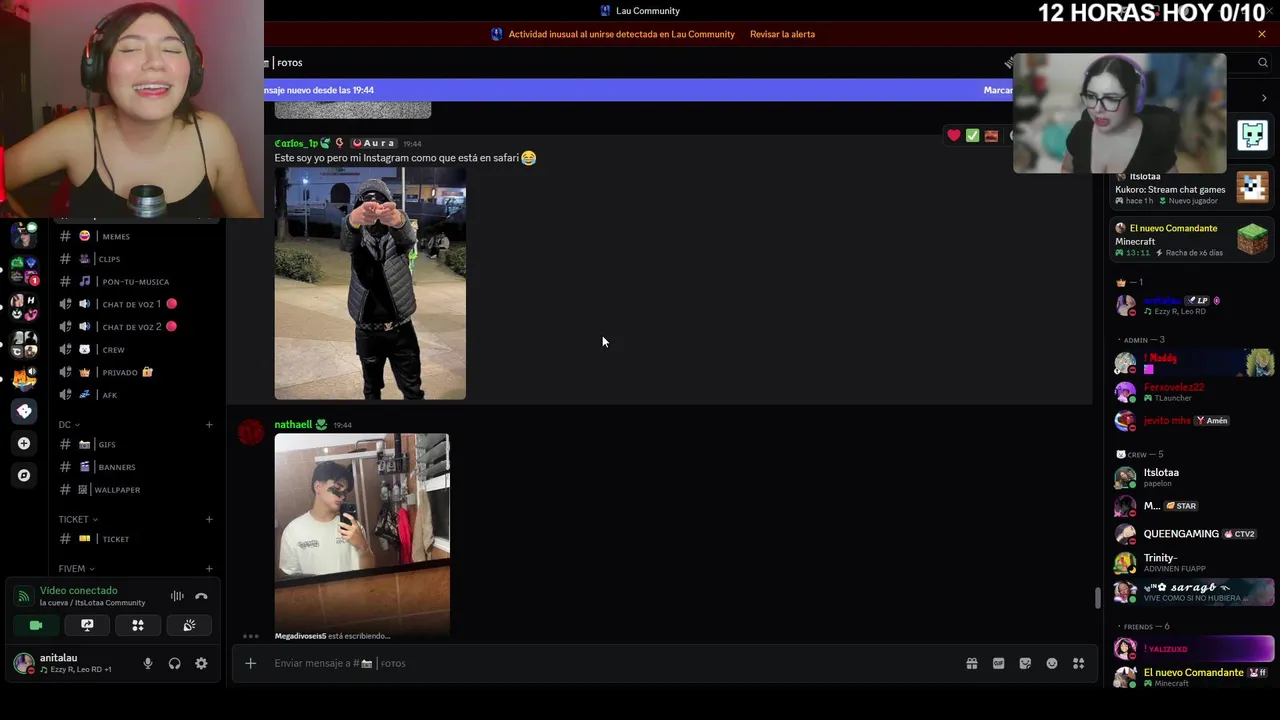Open the soundboard button
This screenshot has width=1280, height=720.
click(189, 625)
